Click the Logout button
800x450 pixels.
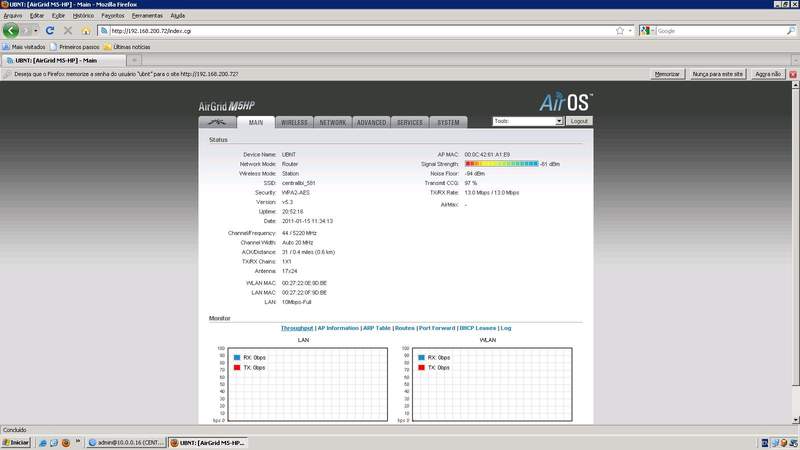579,121
